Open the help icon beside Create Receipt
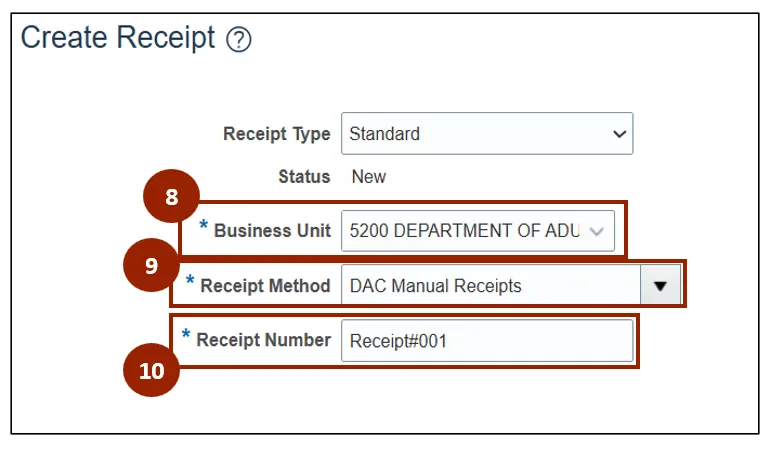The height and width of the screenshot is (449, 773). 239,40
